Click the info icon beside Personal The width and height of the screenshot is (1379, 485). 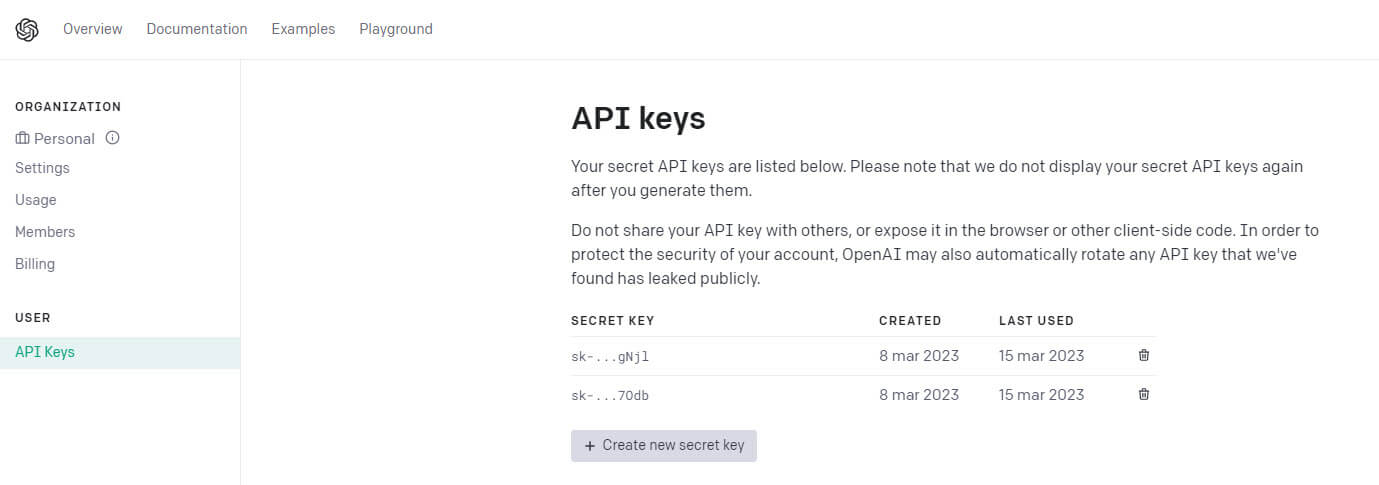pos(112,138)
